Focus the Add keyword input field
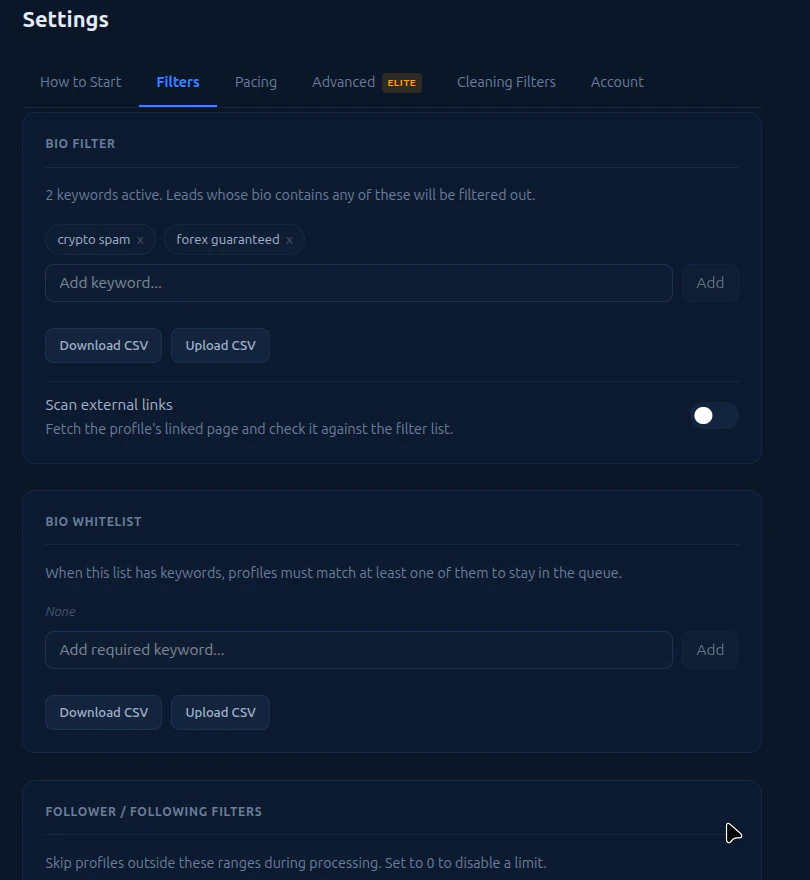The width and height of the screenshot is (810, 880). pyautogui.click(x=359, y=283)
